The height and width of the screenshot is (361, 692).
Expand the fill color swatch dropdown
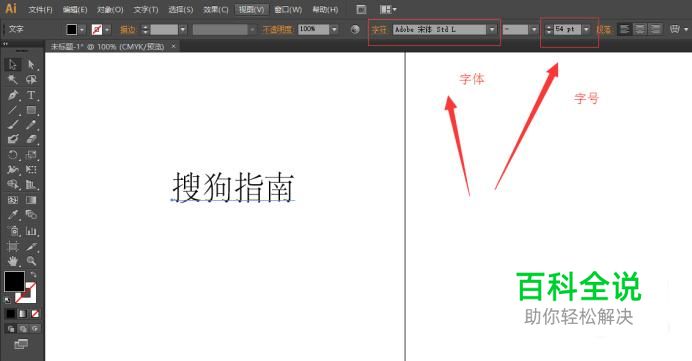click(82, 30)
